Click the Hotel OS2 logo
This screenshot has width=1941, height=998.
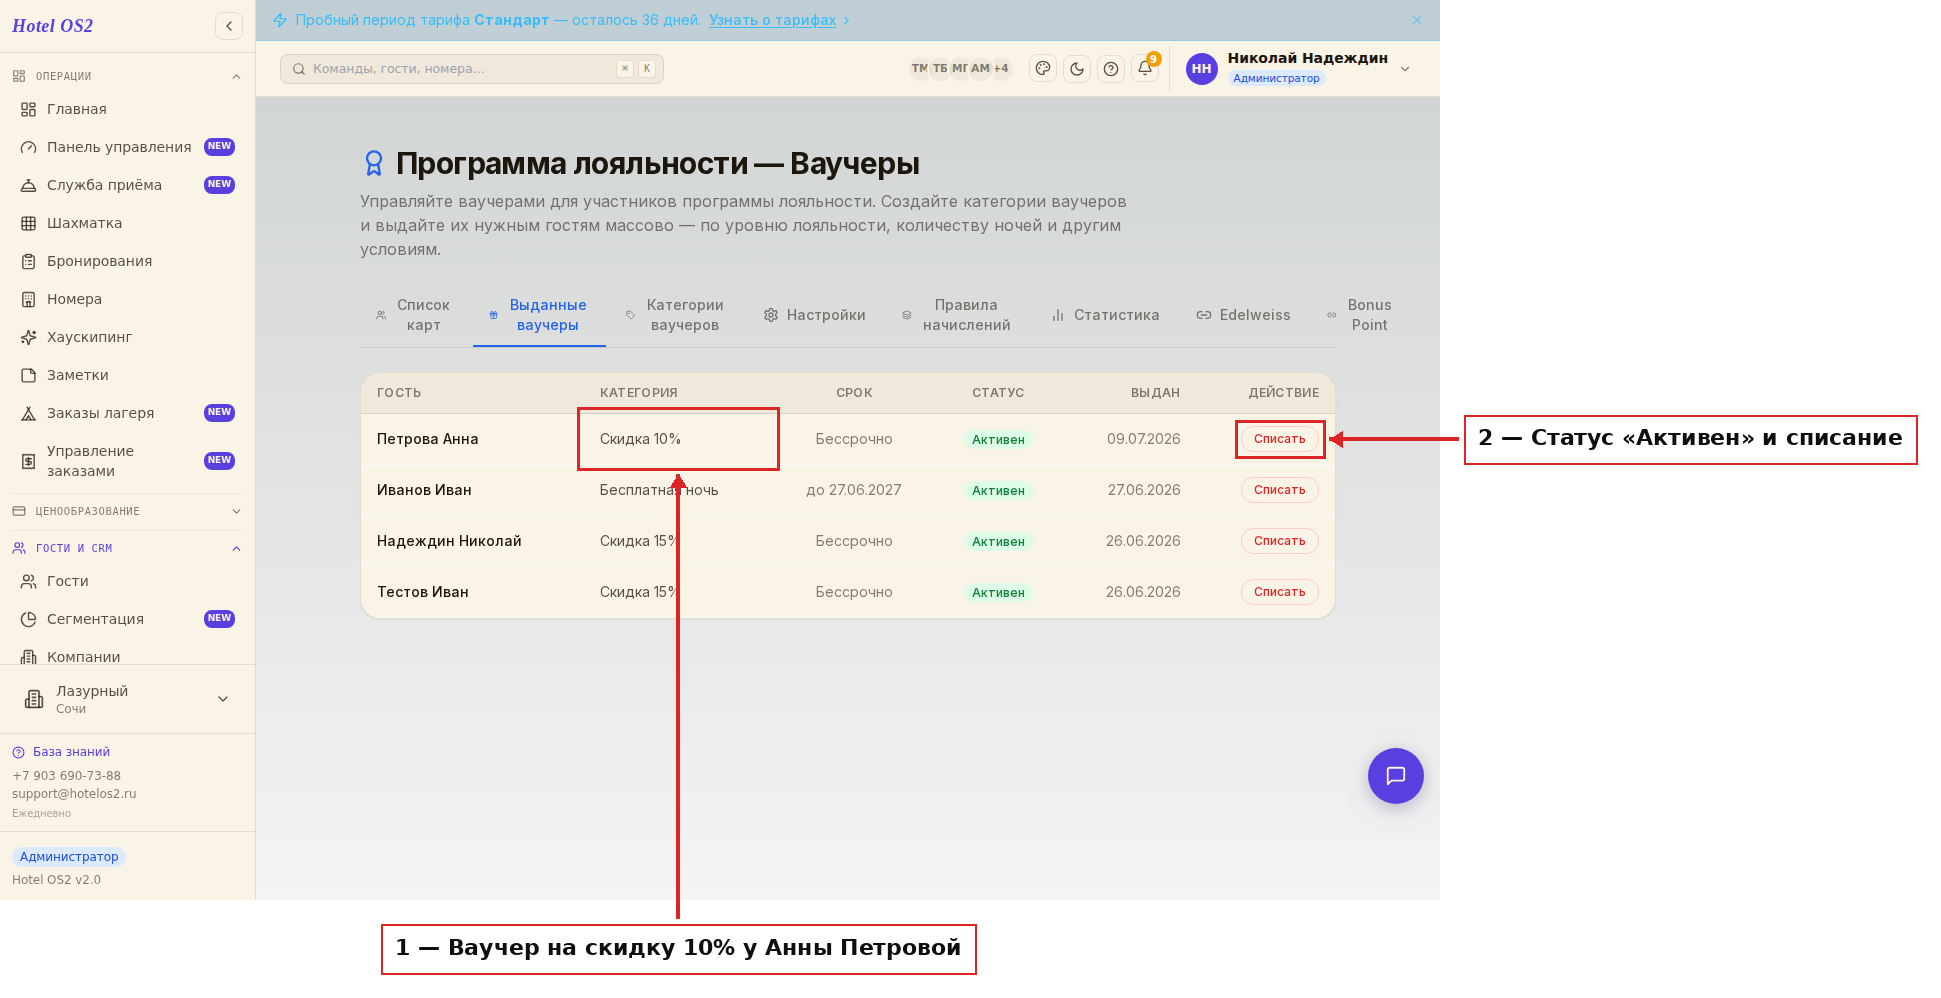(x=52, y=26)
